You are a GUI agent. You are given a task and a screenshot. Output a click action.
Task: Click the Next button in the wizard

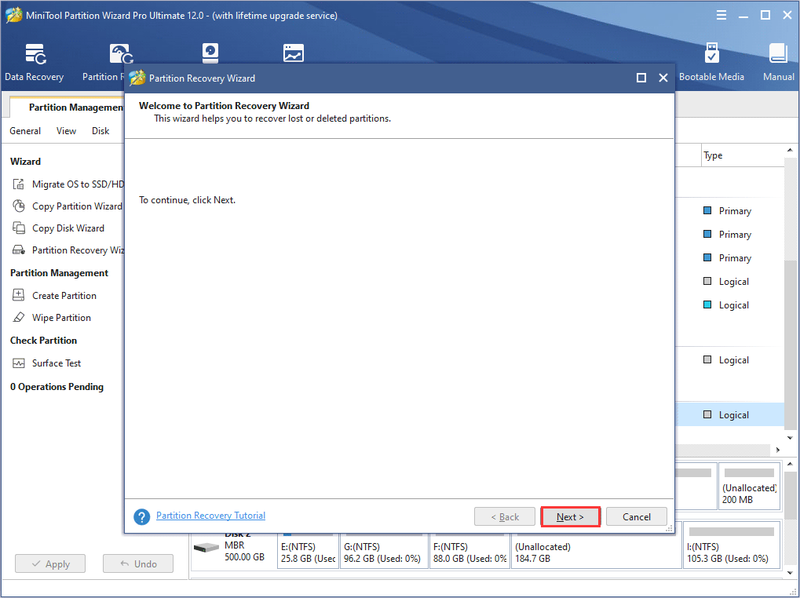570,517
